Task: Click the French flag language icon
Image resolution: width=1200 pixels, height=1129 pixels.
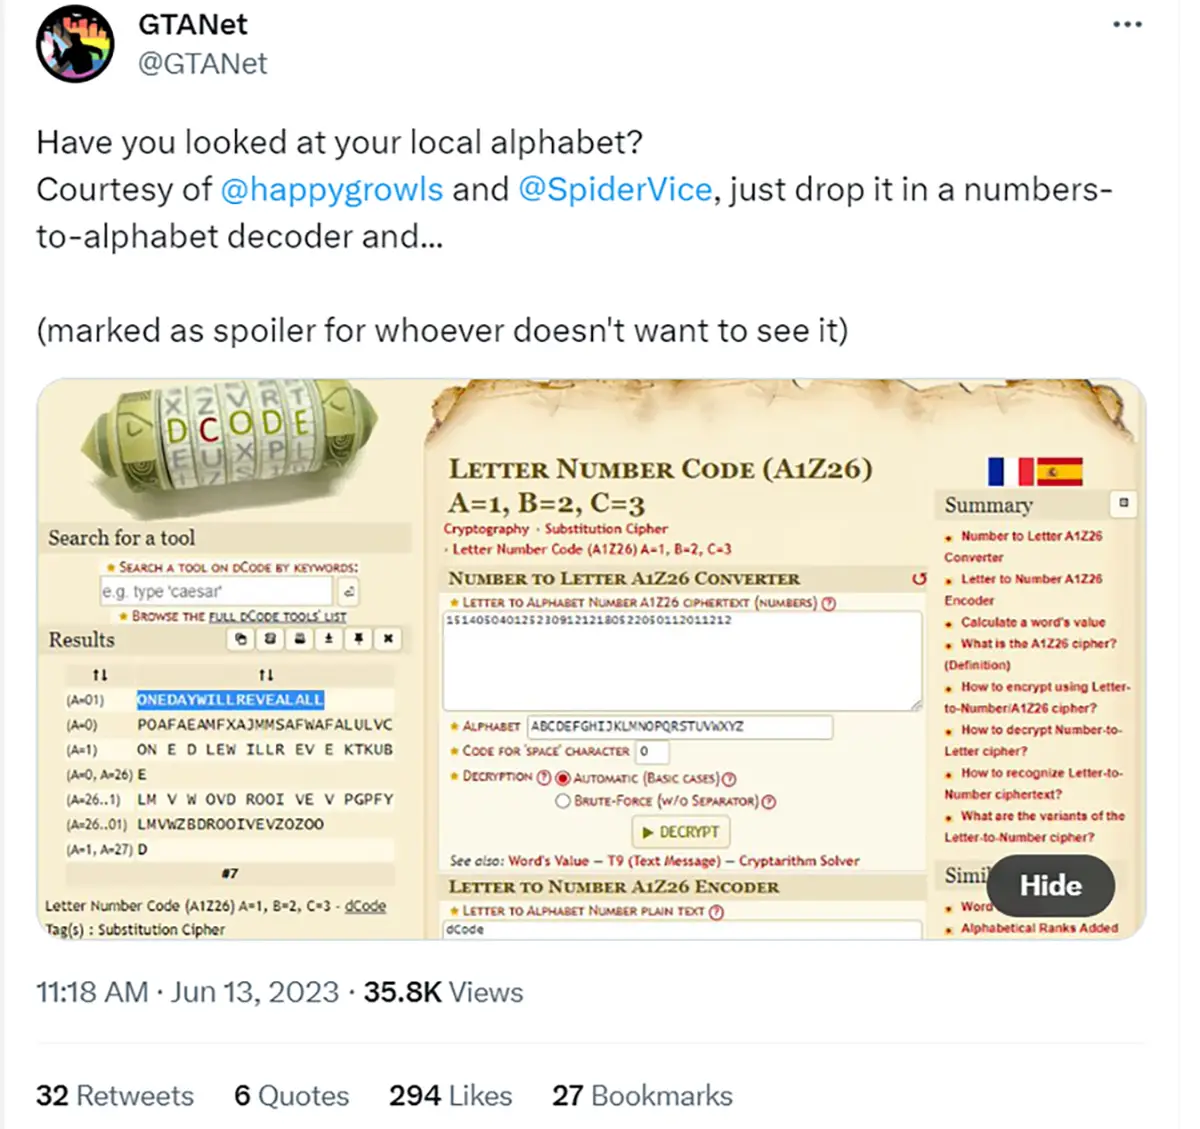Action: click(x=1009, y=471)
